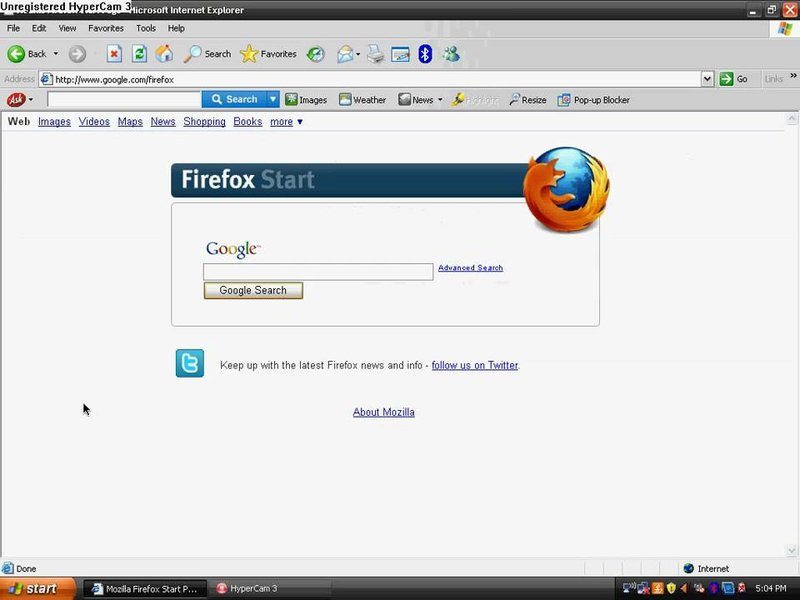This screenshot has height=600, width=800.
Task: Print the page with the printer icon
Action: 376,54
